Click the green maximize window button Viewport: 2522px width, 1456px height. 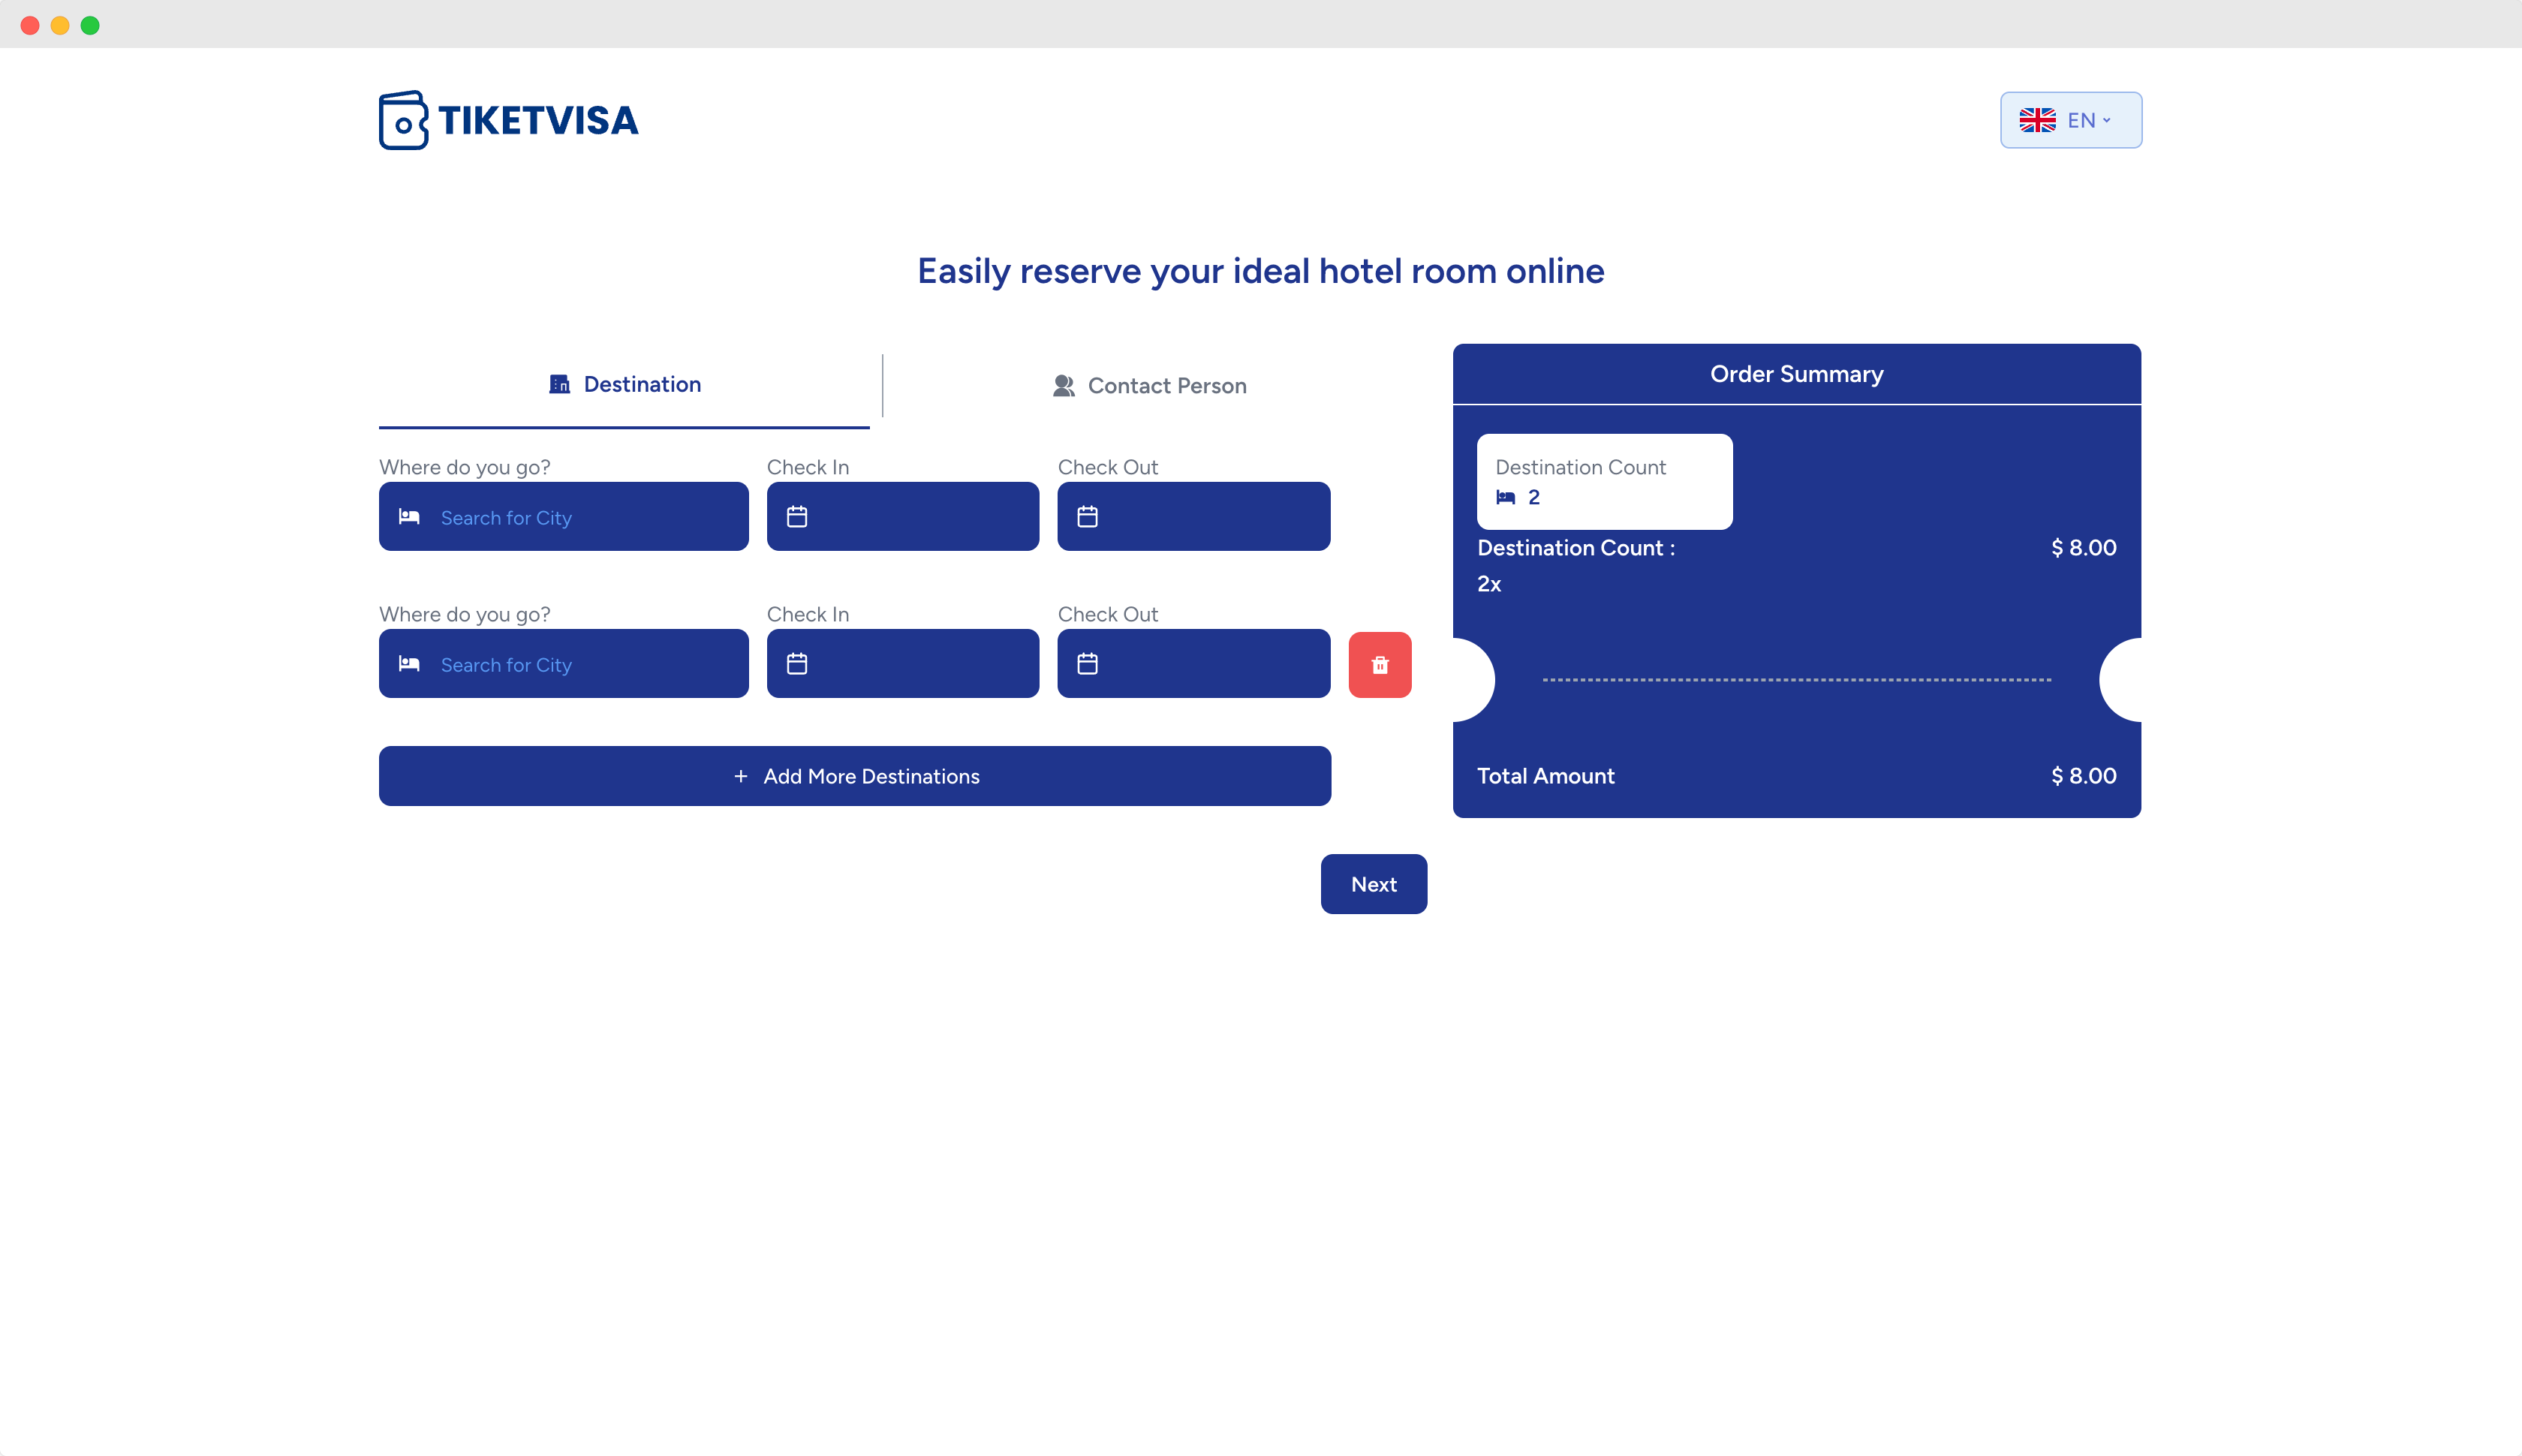click(x=90, y=25)
